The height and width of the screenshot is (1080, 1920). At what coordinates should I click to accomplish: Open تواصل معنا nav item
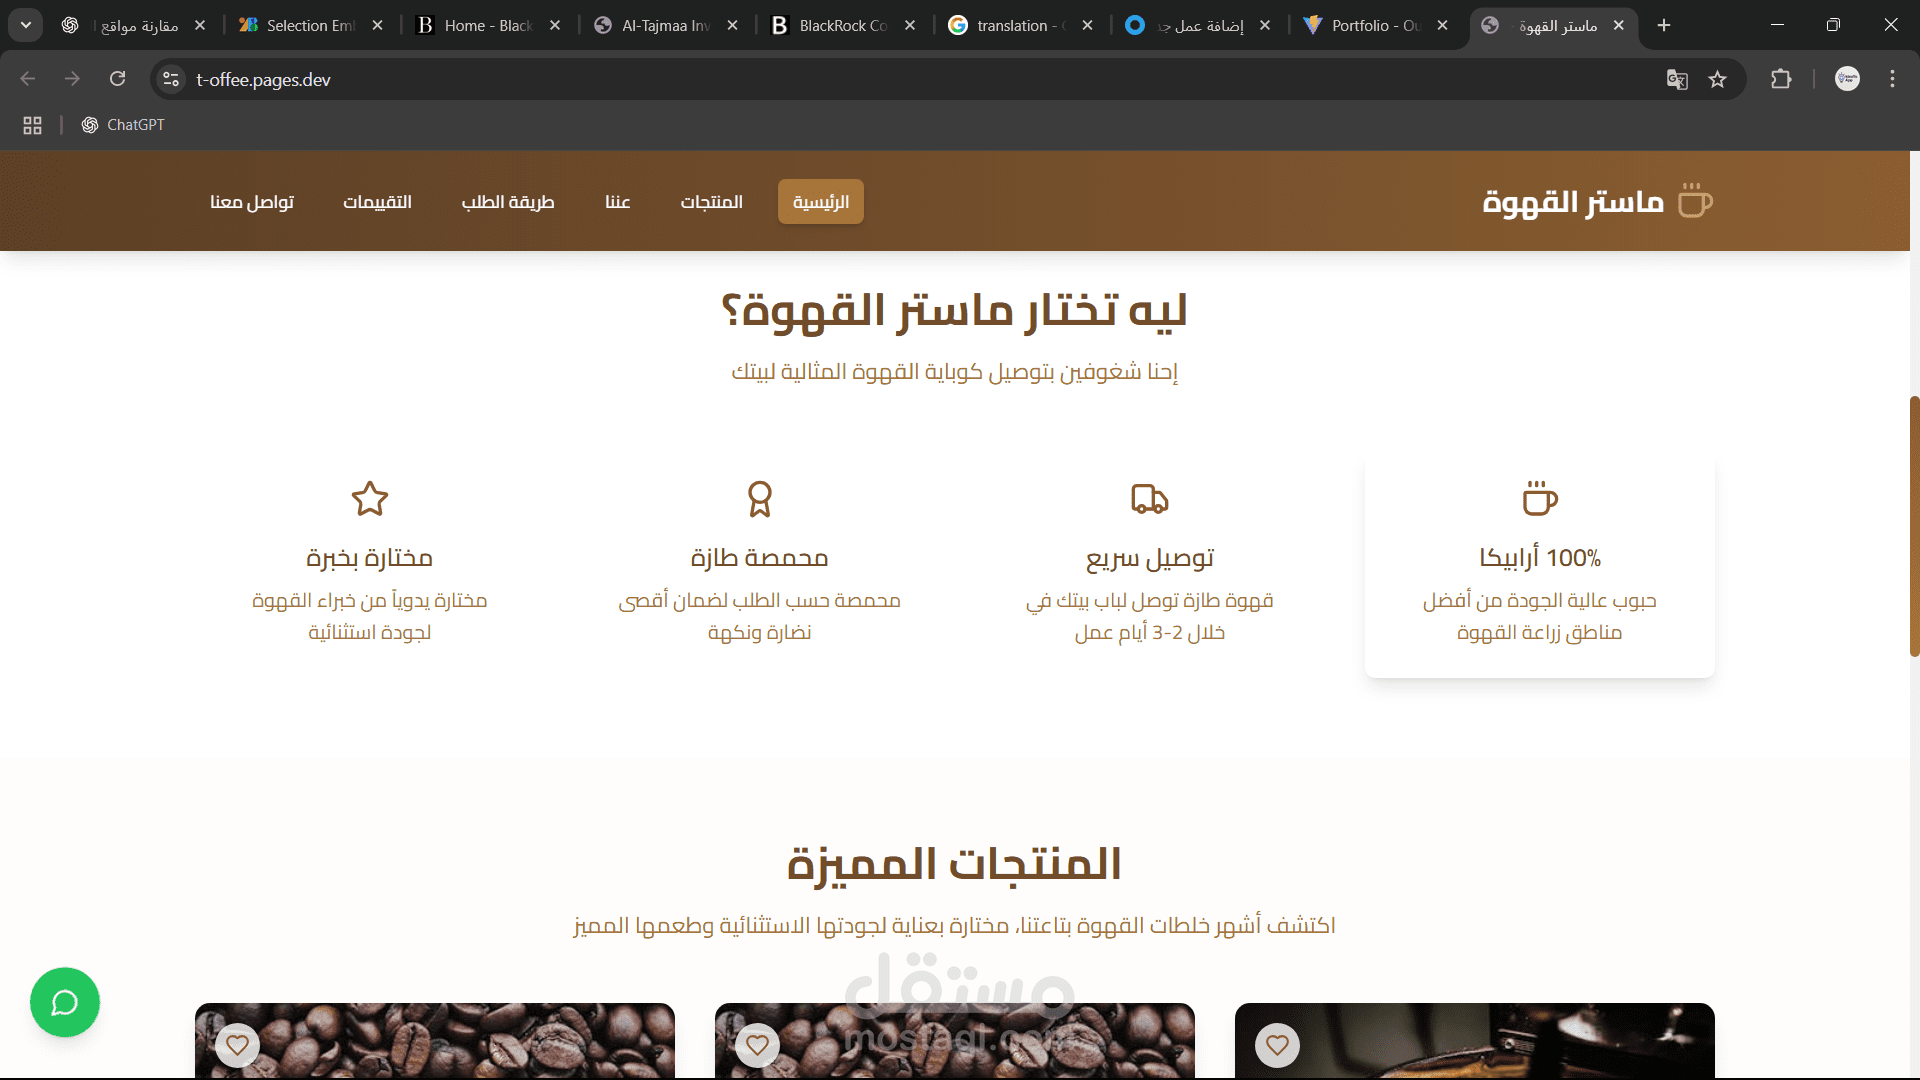pos(252,202)
